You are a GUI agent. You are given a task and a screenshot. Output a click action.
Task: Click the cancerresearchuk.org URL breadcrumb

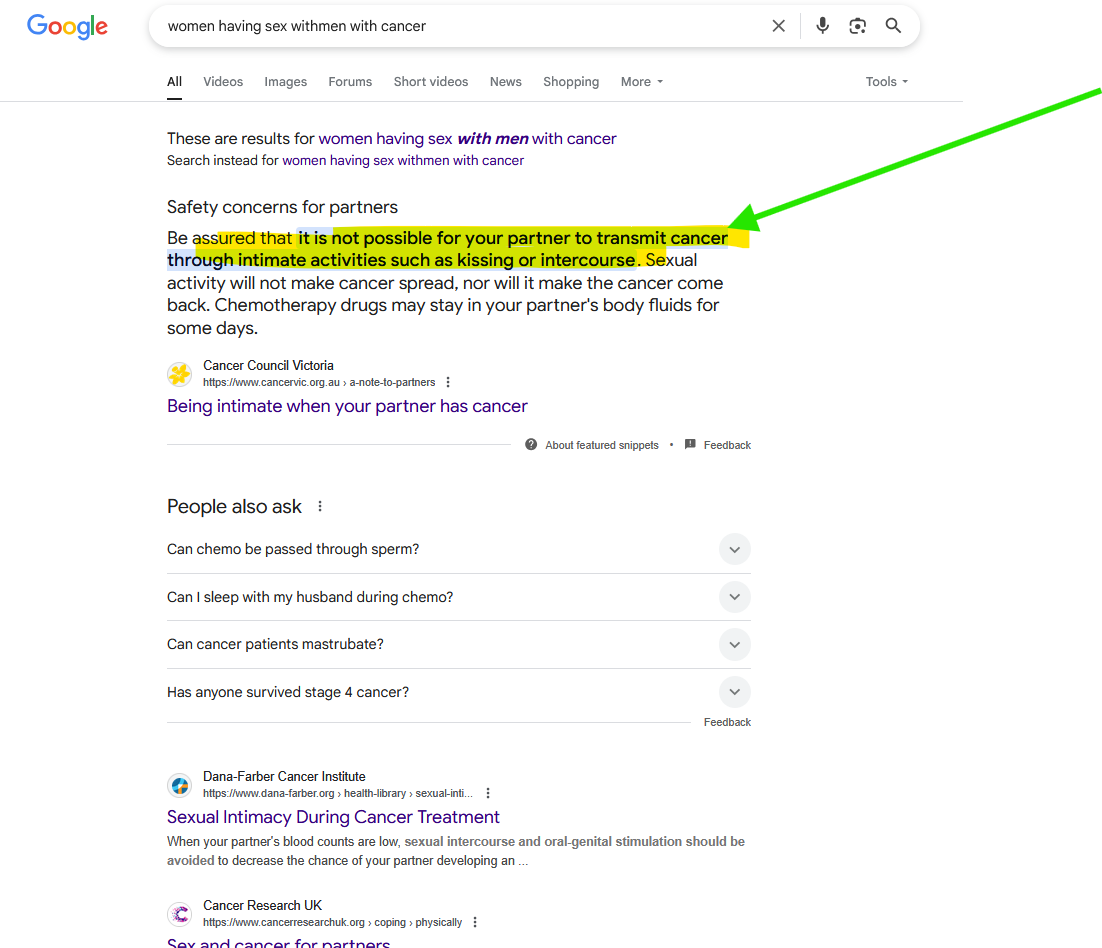332,922
